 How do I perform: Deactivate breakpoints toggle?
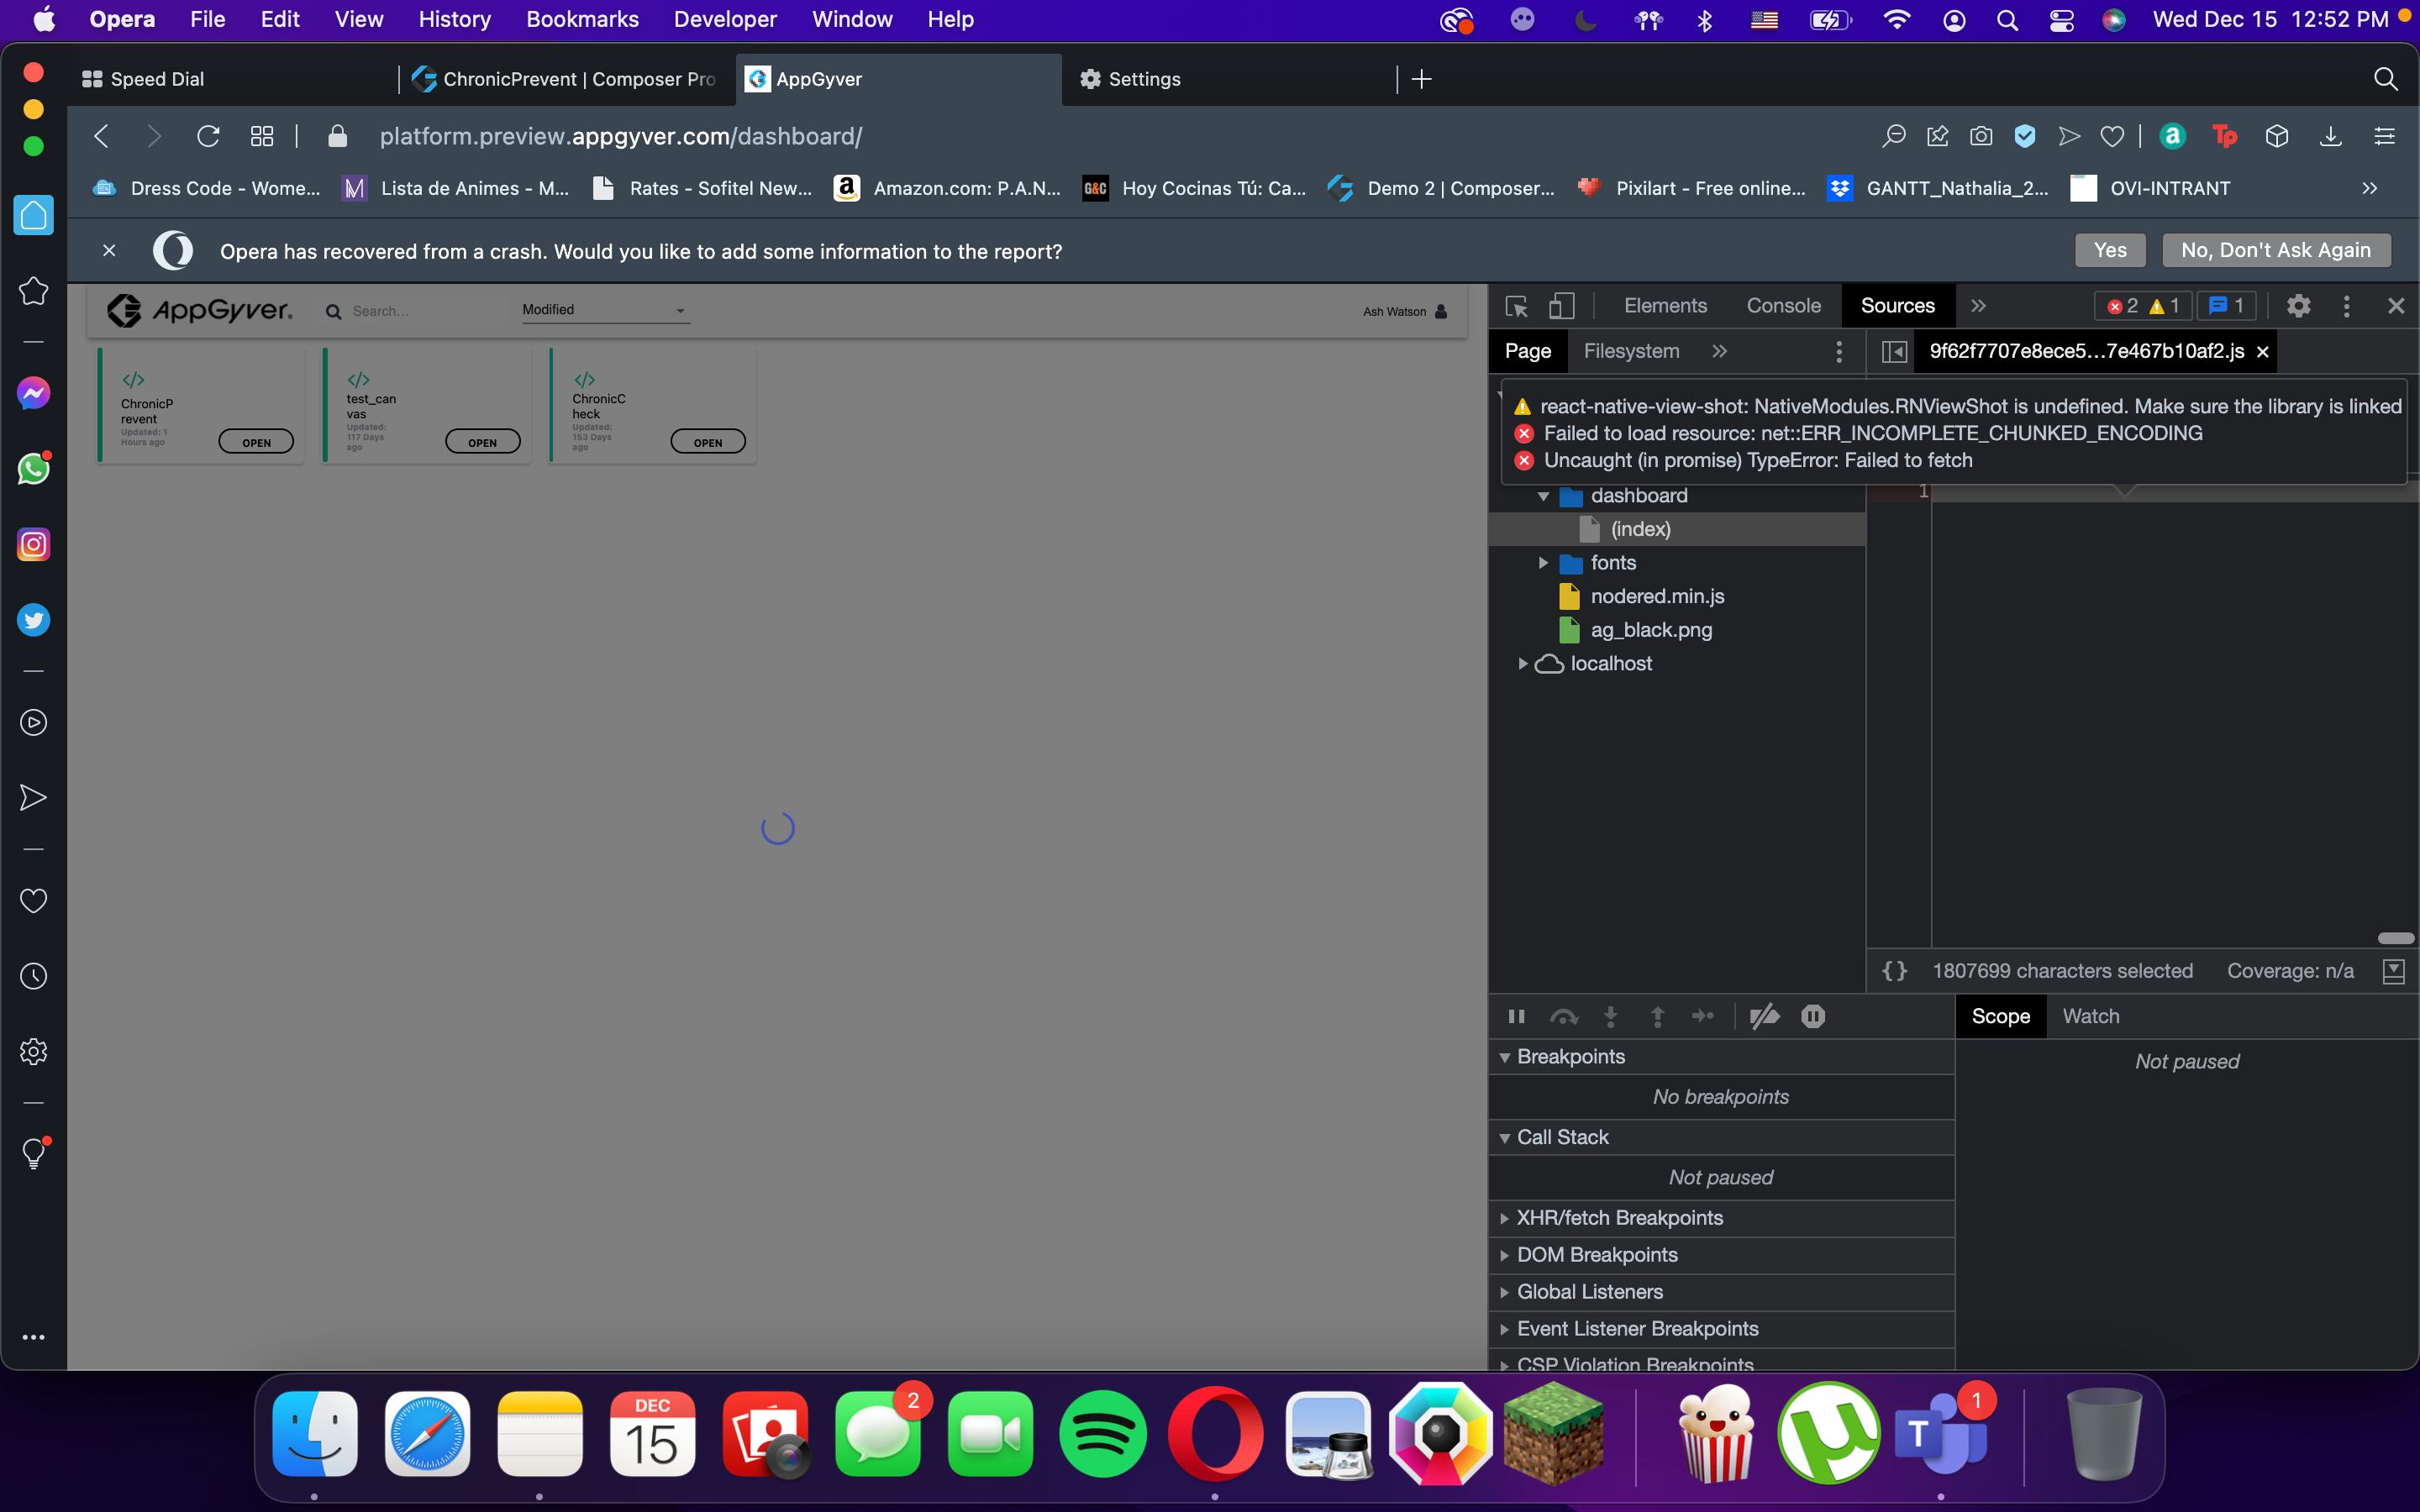click(1764, 1016)
